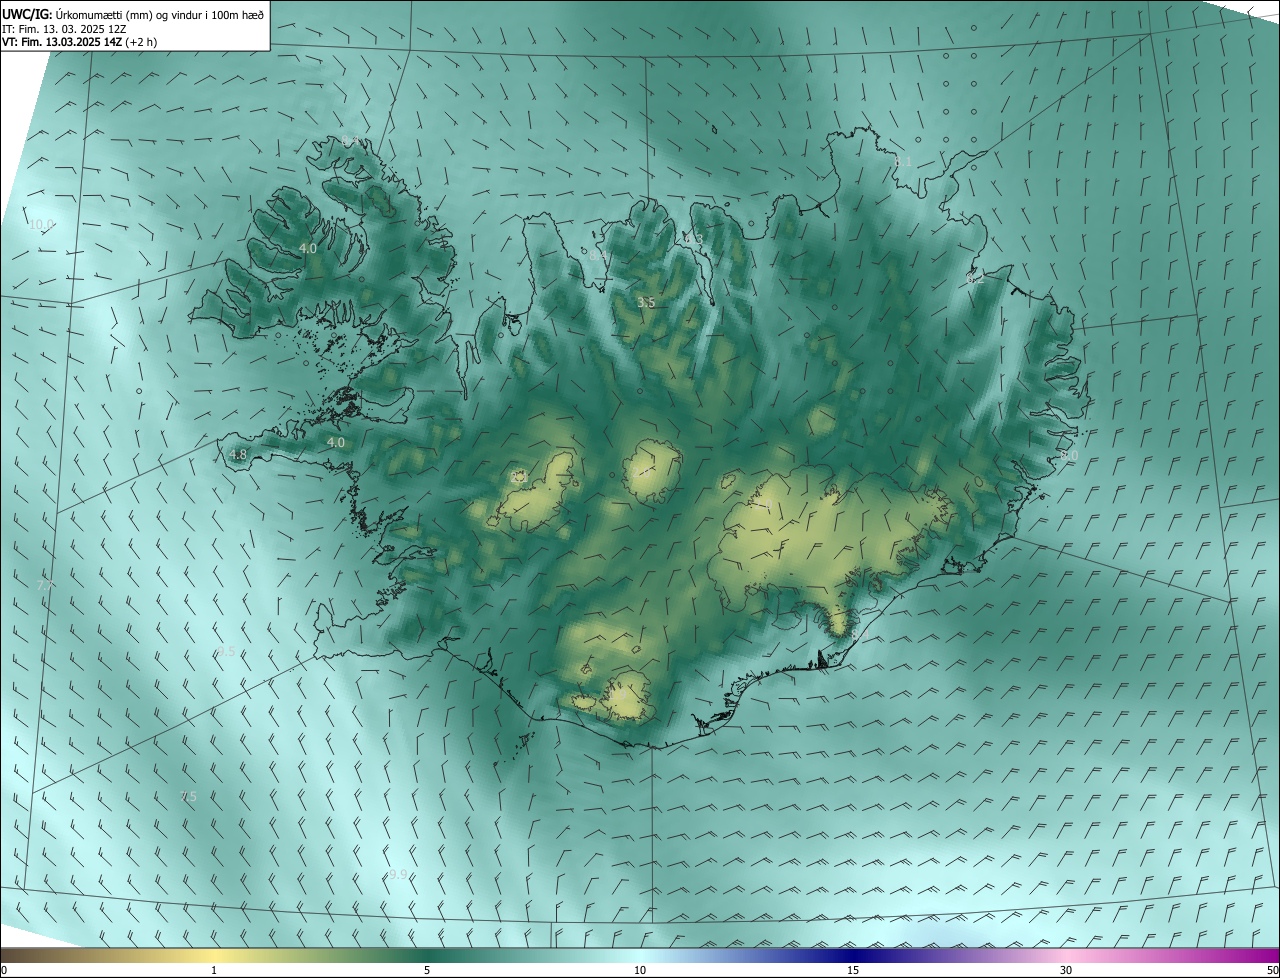The height and width of the screenshot is (978, 1280).
Task: Click the '3.5' map value label
Action: (x=647, y=302)
